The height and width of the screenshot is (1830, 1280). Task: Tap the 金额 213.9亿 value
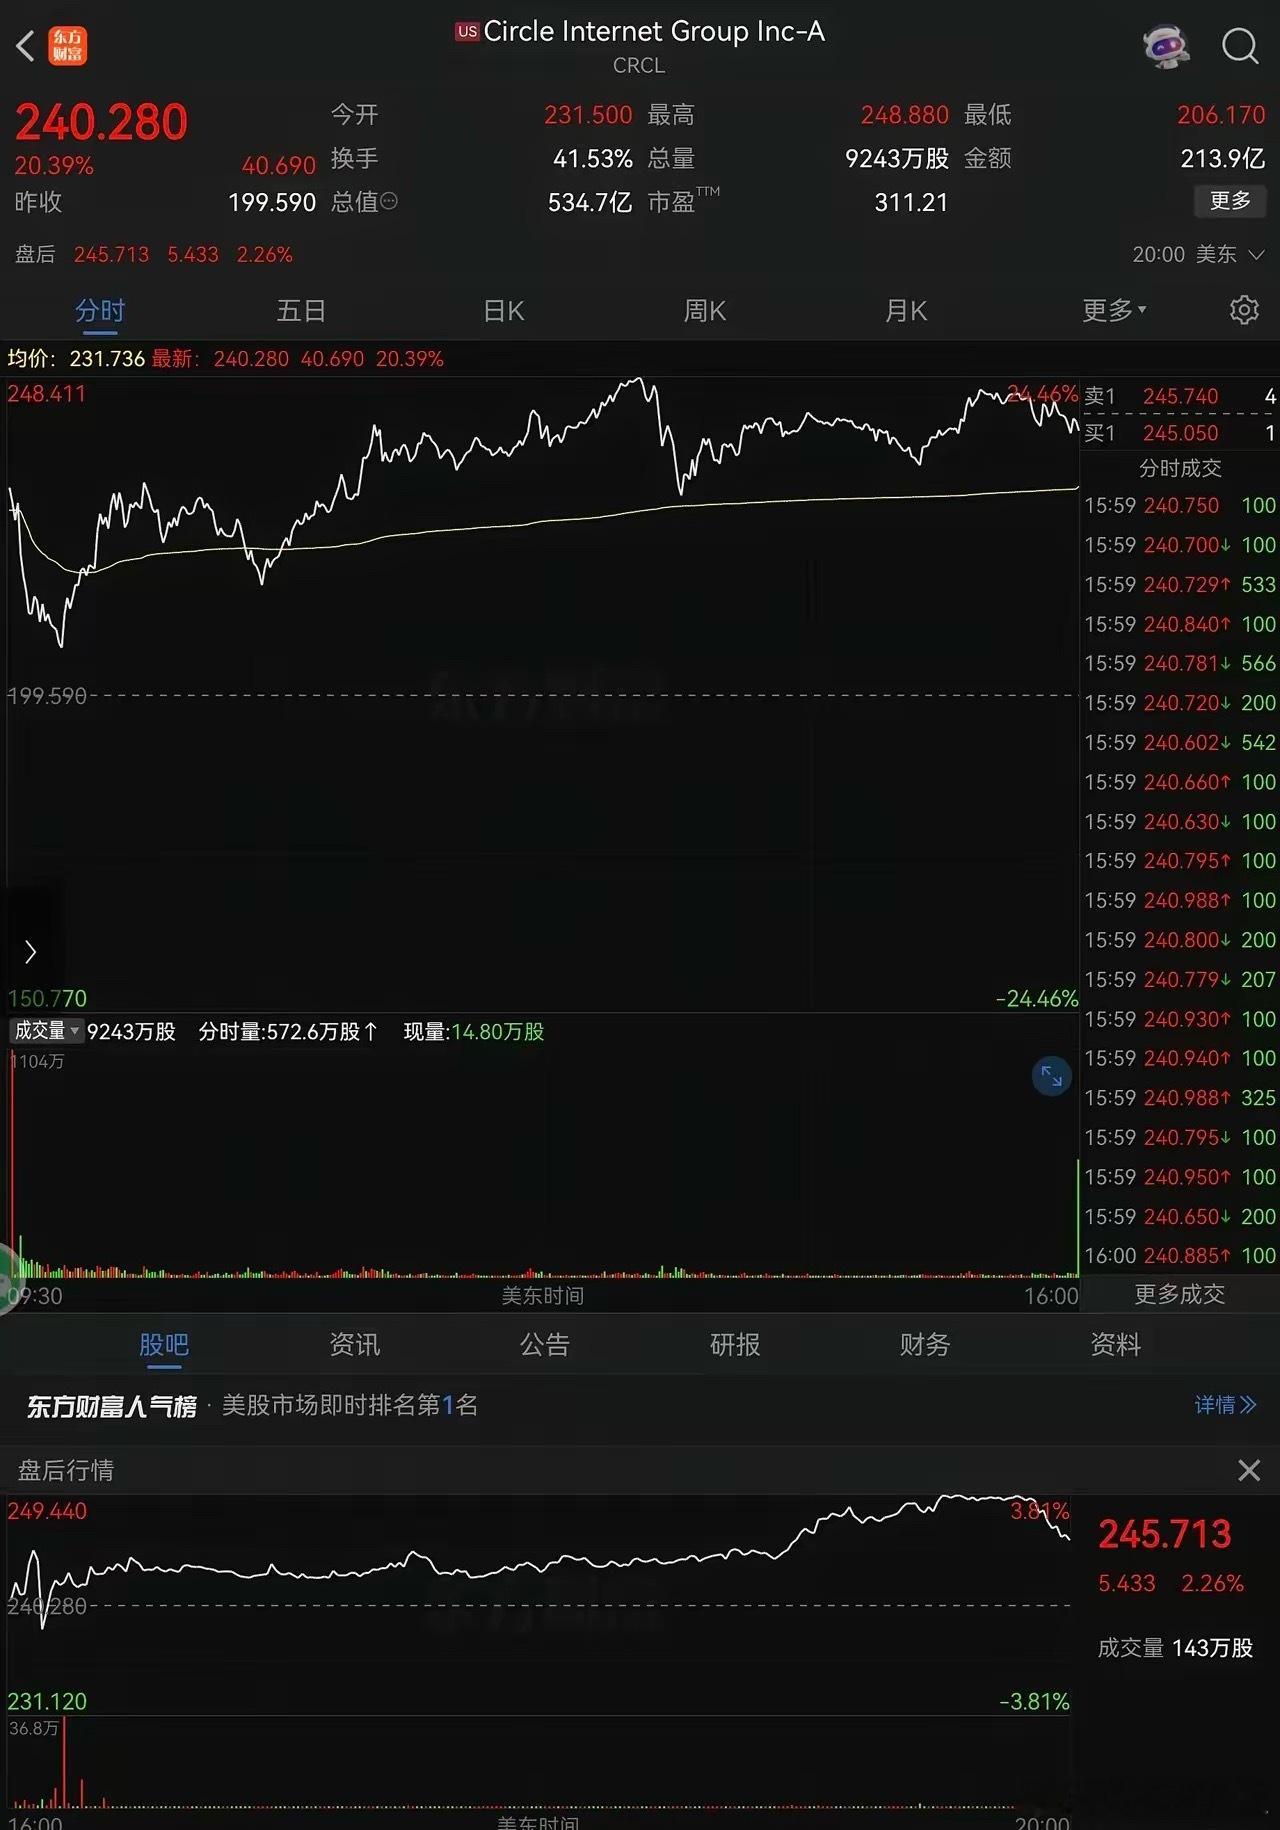1223,158
